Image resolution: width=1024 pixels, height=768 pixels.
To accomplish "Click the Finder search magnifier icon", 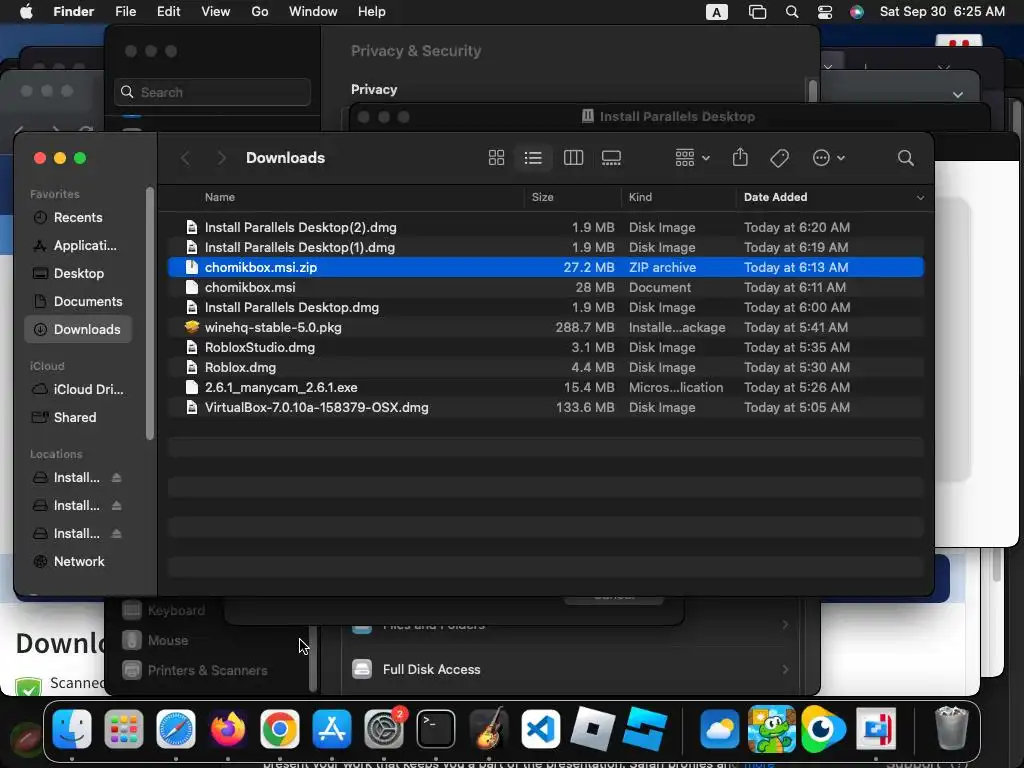I will (x=905, y=158).
